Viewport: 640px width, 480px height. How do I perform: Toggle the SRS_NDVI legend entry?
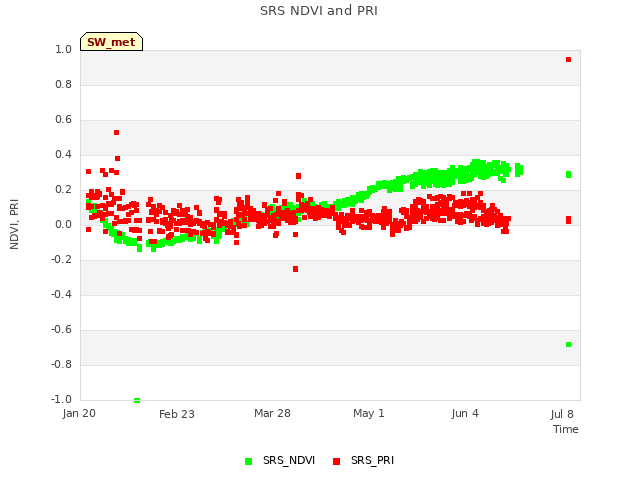pyautogui.click(x=280, y=460)
